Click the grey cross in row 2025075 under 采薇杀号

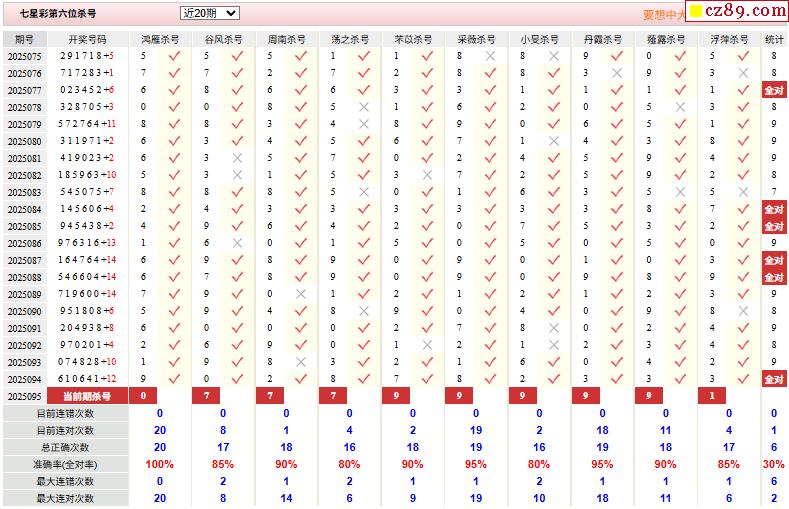[490, 56]
